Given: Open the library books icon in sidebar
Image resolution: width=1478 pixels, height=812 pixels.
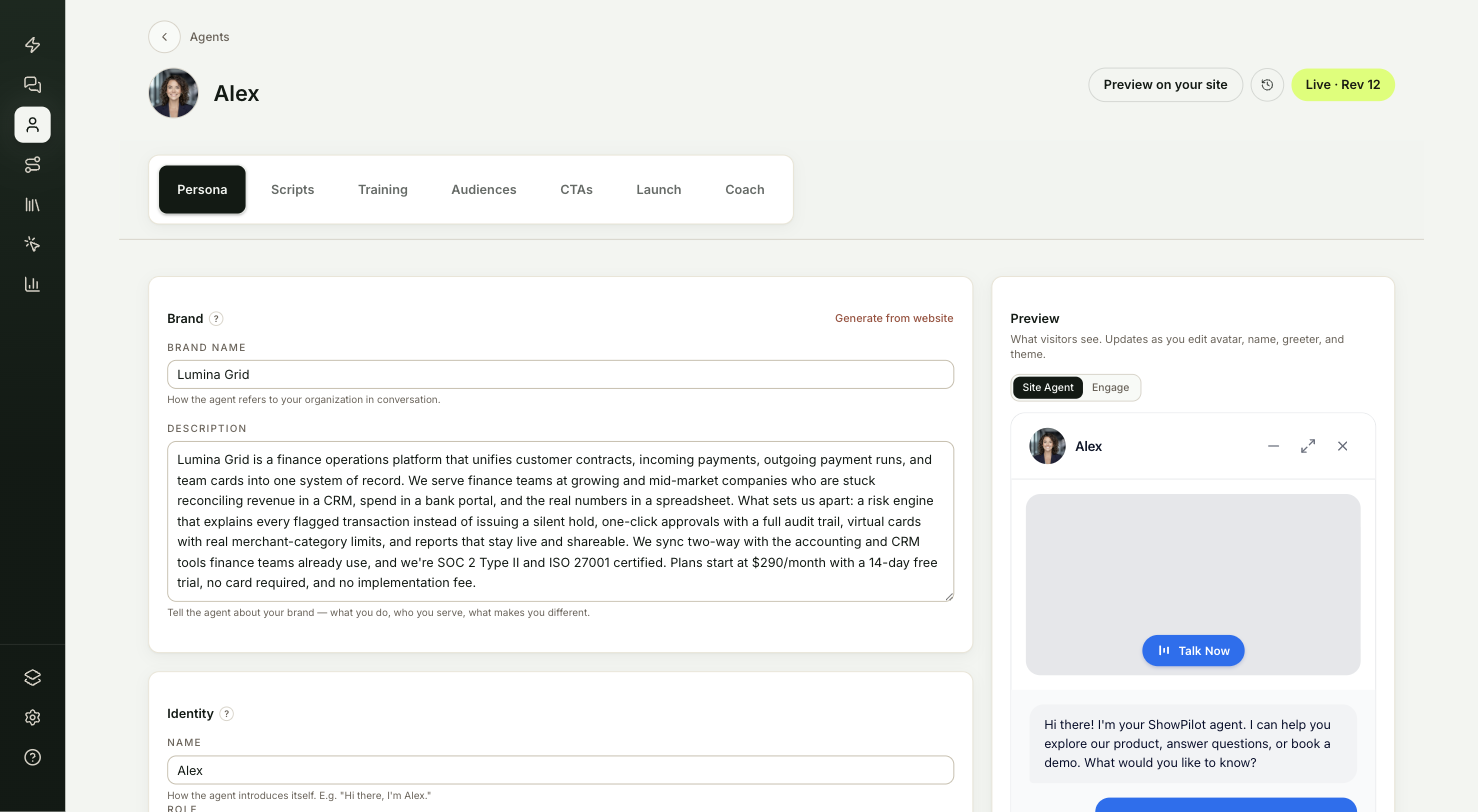Looking at the screenshot, I should 32,204.
